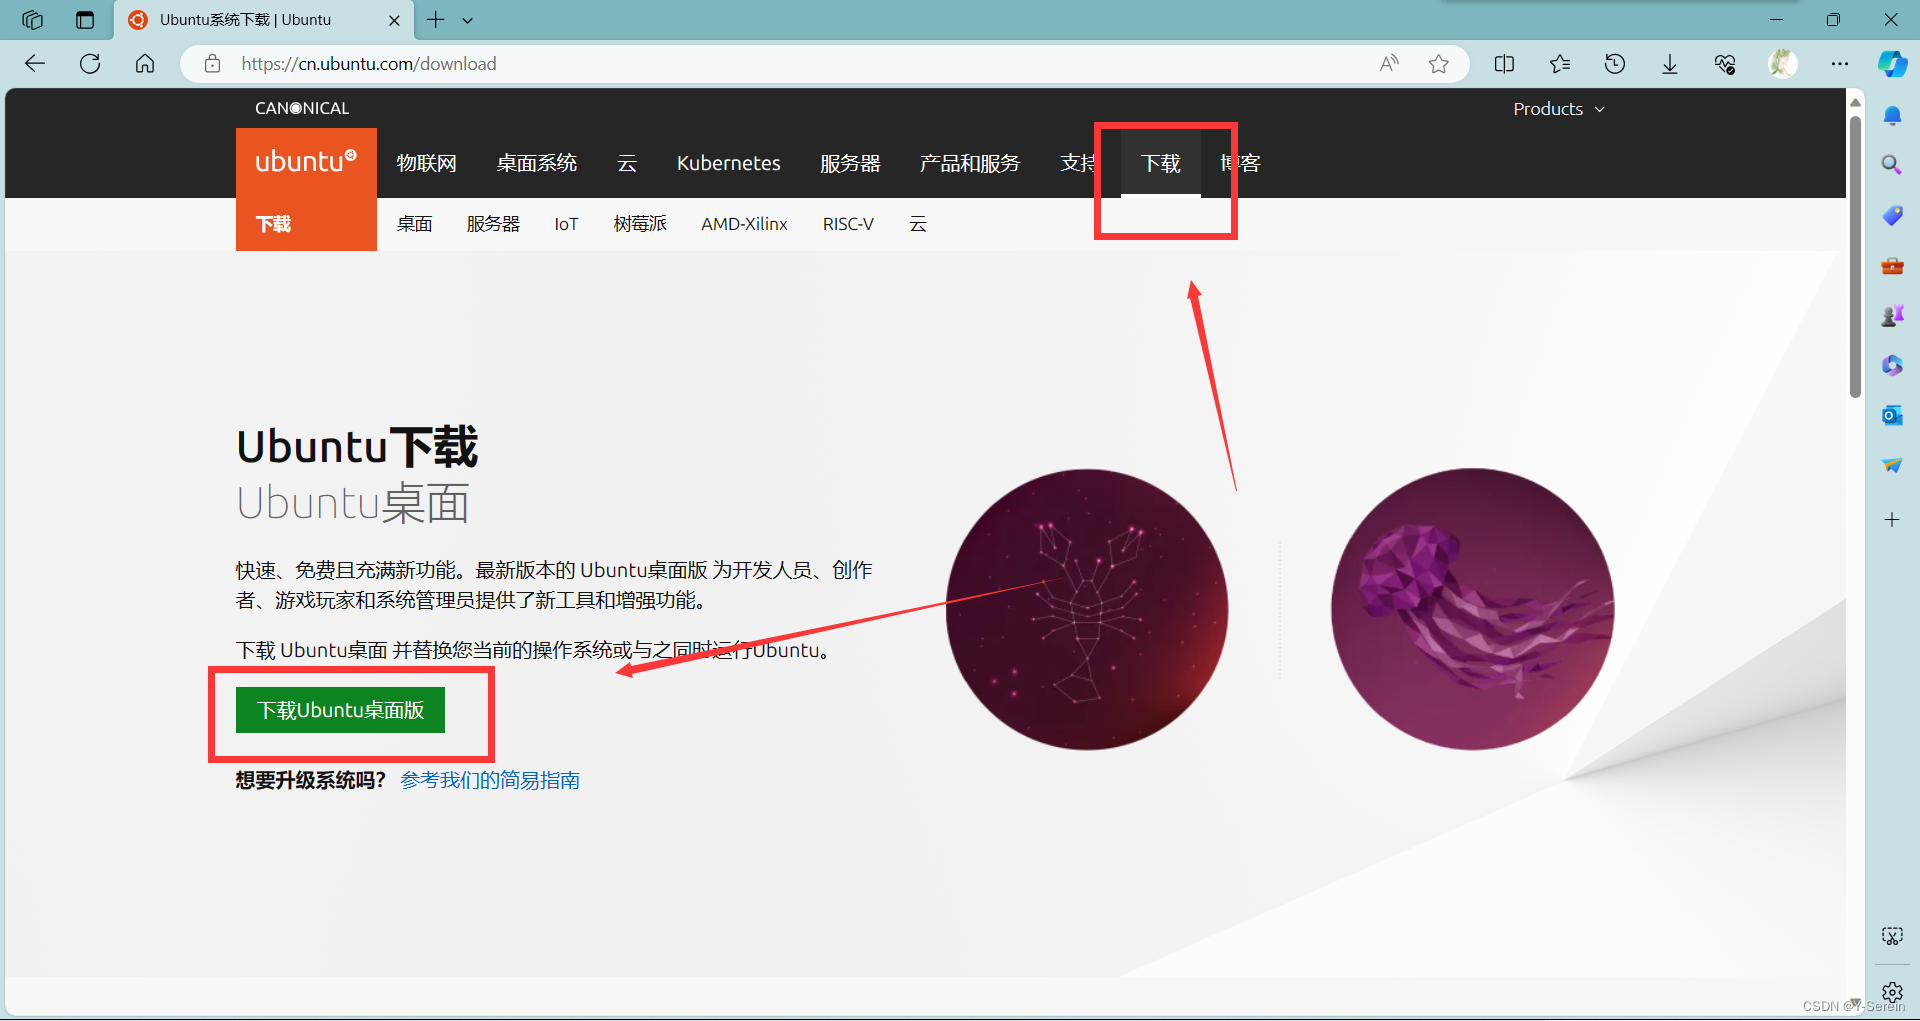Close the Ubuntu download tab
The height and width of the screenshot is (1021, 1920).
(394, 20)
